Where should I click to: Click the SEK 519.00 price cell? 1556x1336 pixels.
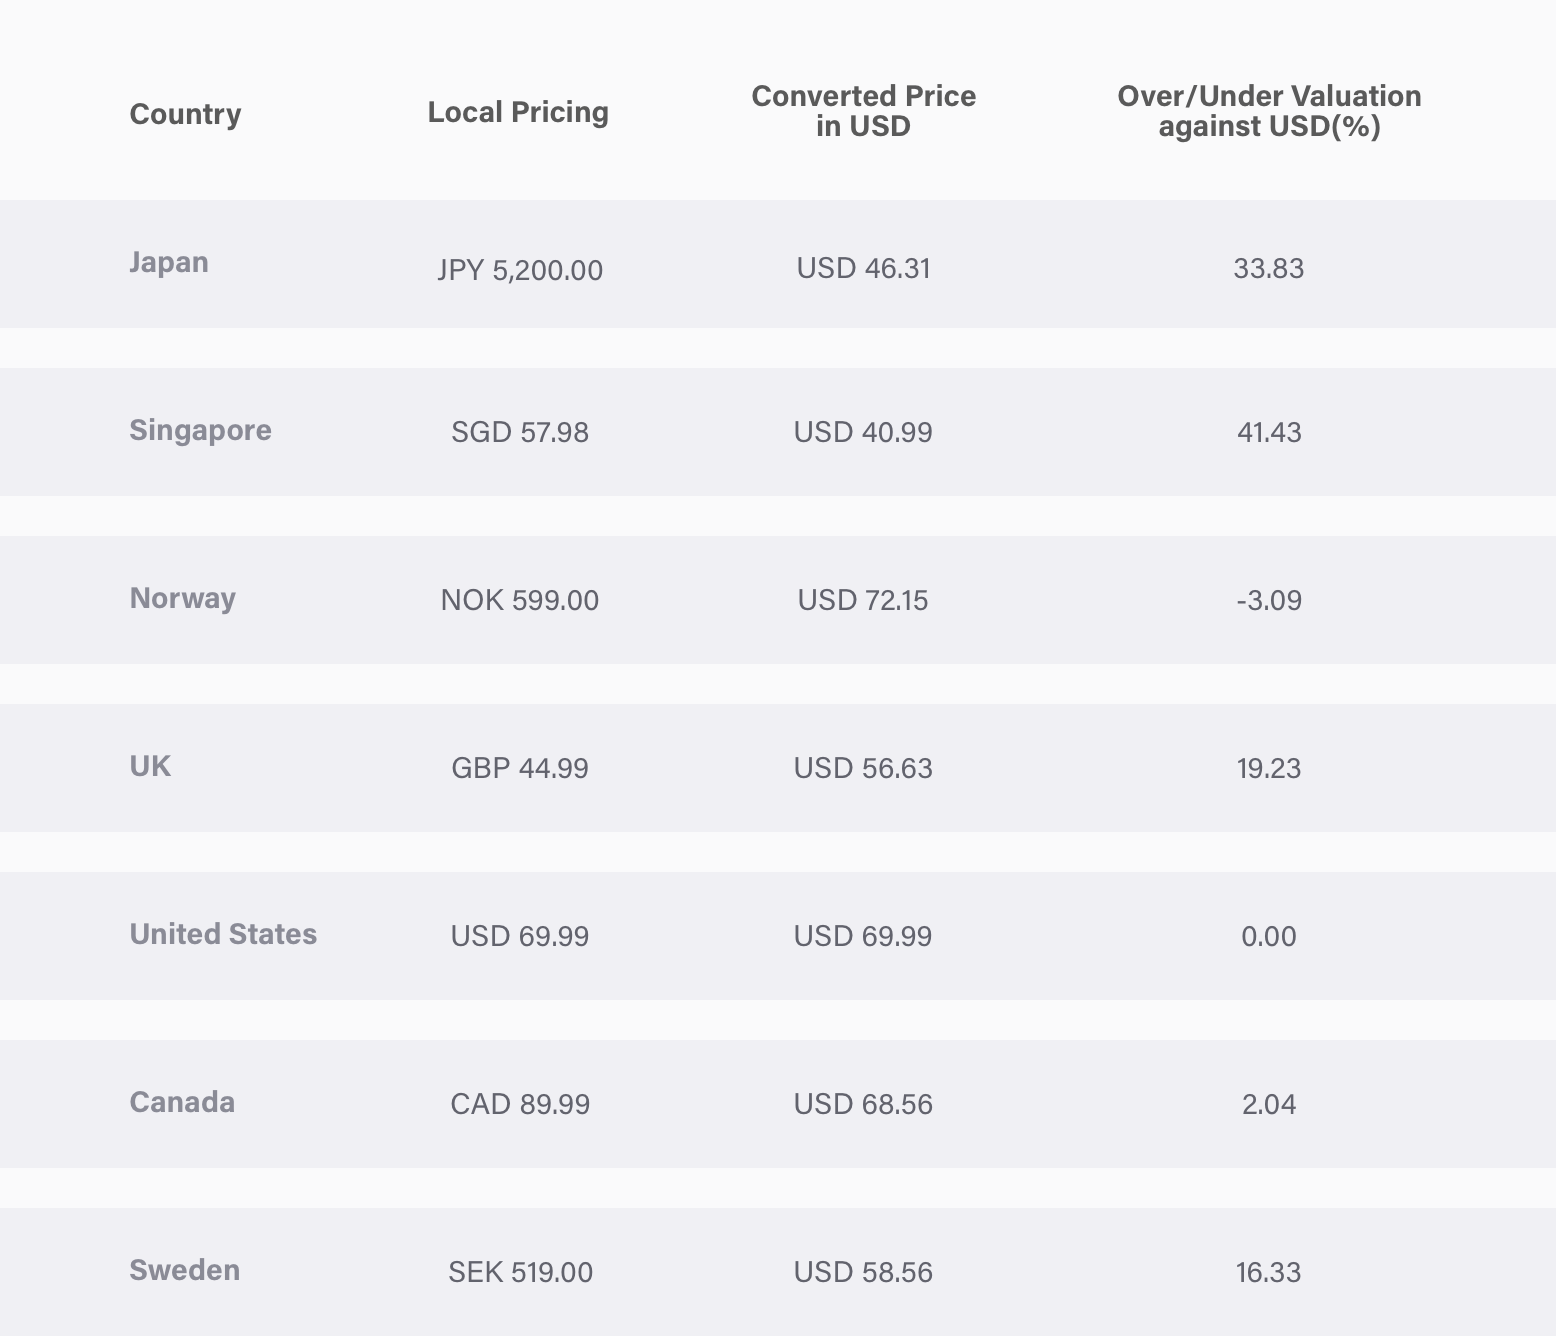coord(520,1272)
